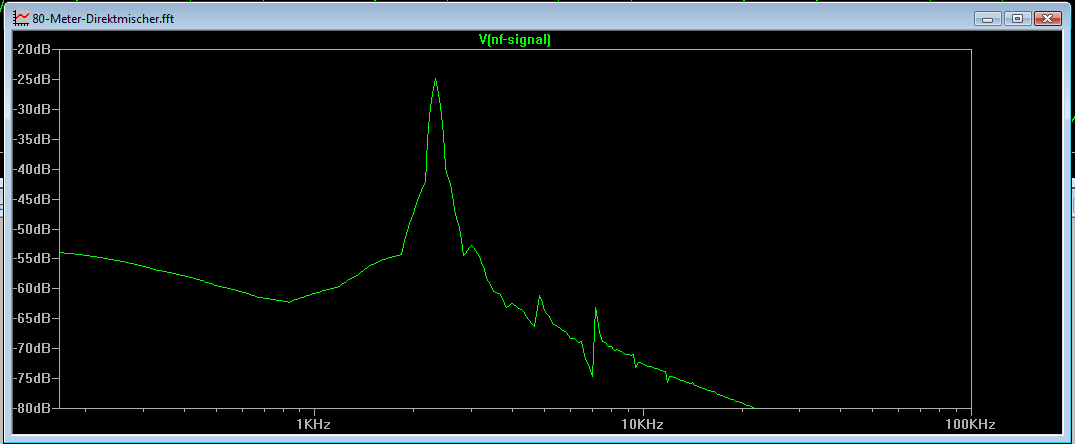1075x444 pixels.
Task: Click the LTspice waveform icon in title bar
Action: [21, 18]
